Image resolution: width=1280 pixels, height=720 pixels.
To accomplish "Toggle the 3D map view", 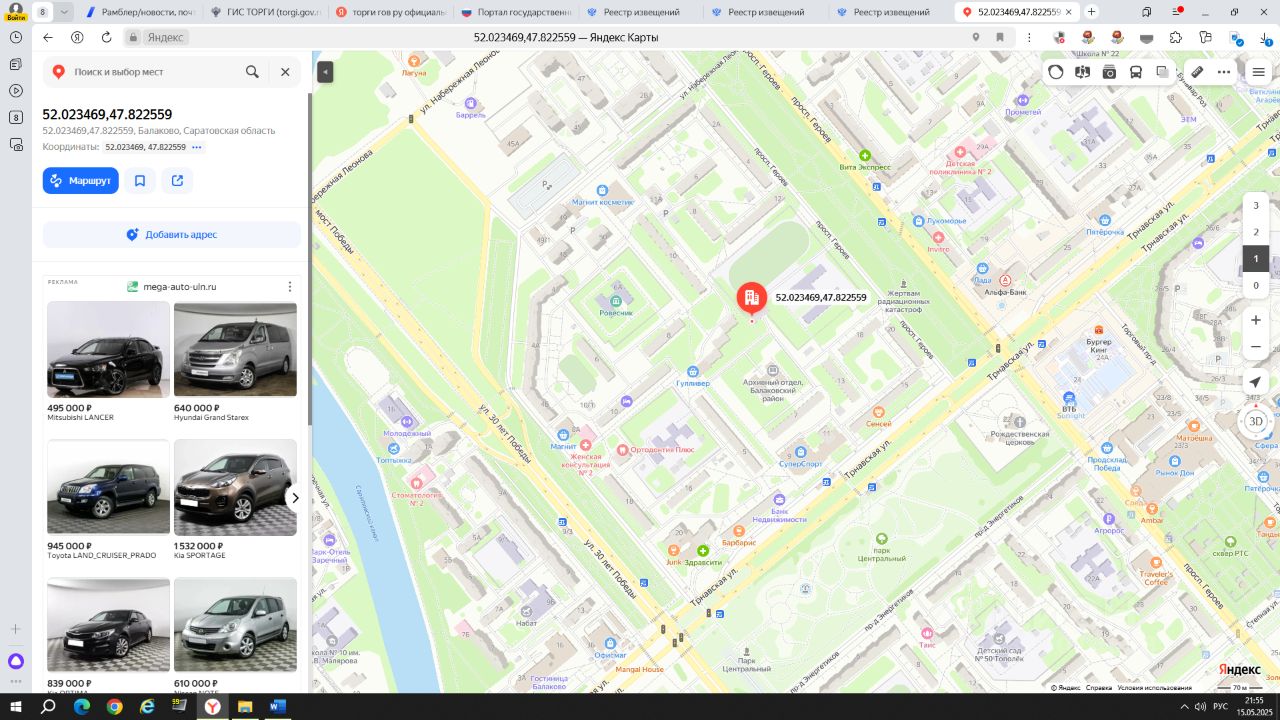I will pyautogui.click(x=1256, y=421).
